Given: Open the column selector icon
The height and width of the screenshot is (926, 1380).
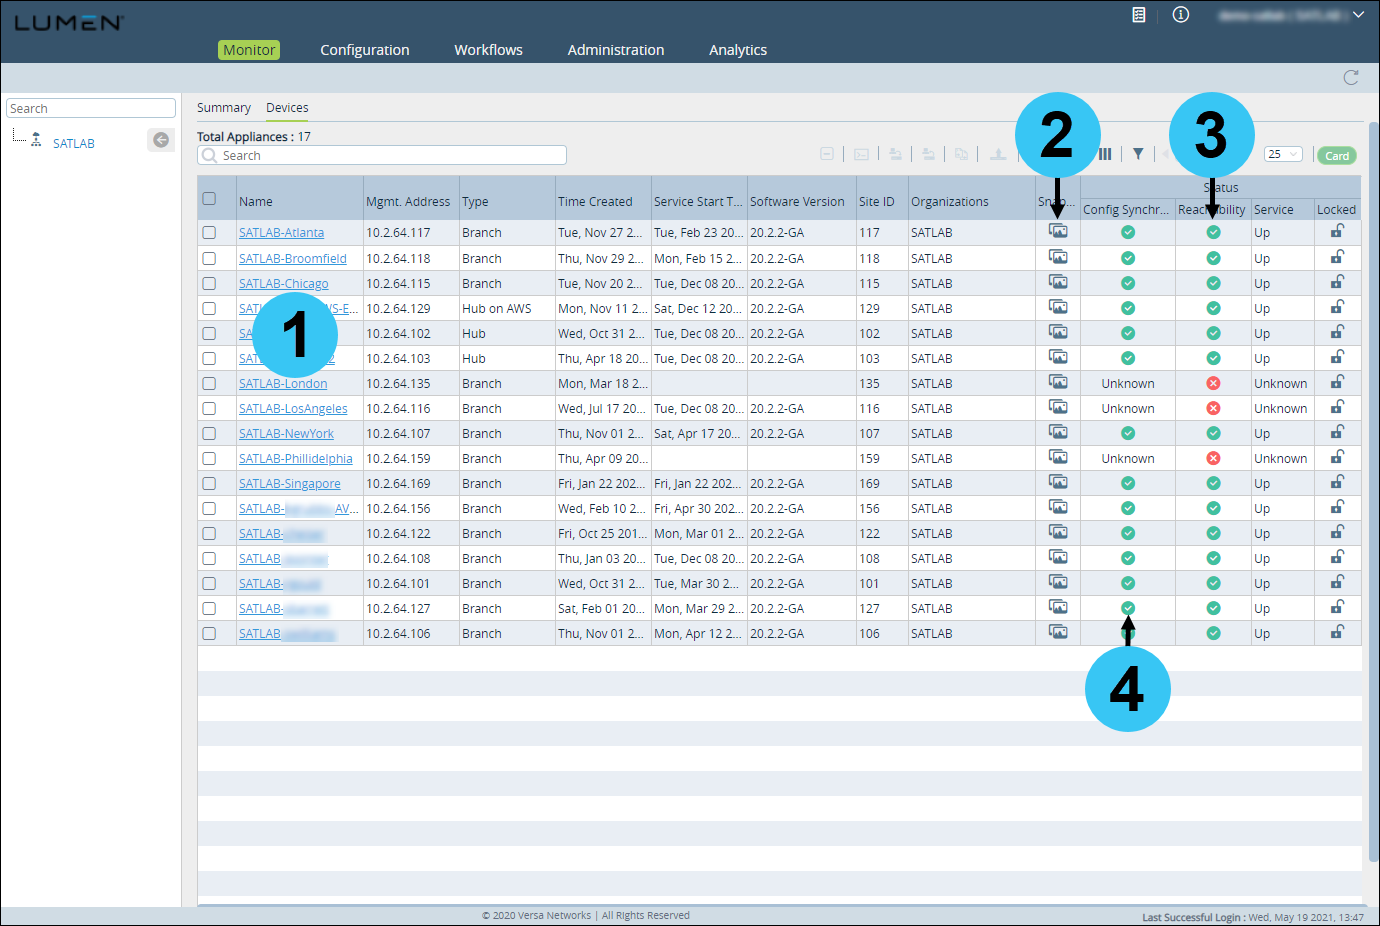Looking at the screenshot, I should pos(1105,154).
